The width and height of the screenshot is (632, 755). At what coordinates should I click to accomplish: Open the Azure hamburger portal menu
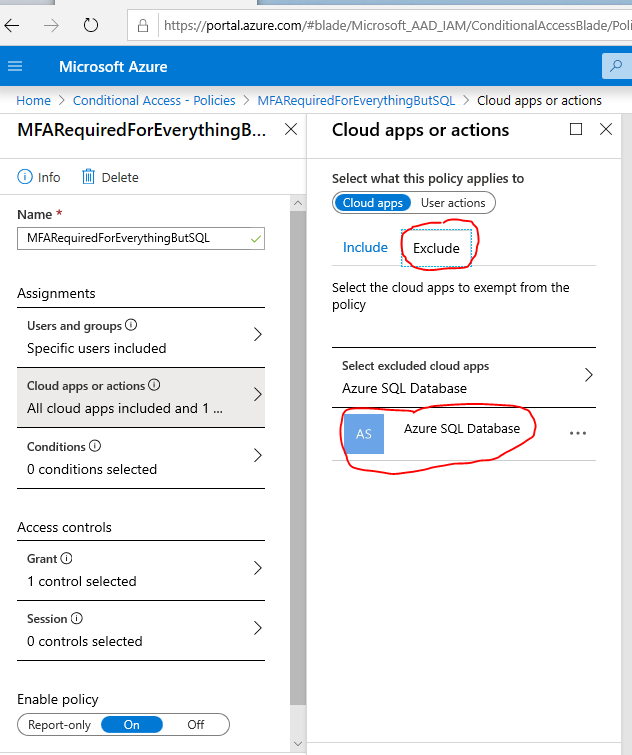15,66
